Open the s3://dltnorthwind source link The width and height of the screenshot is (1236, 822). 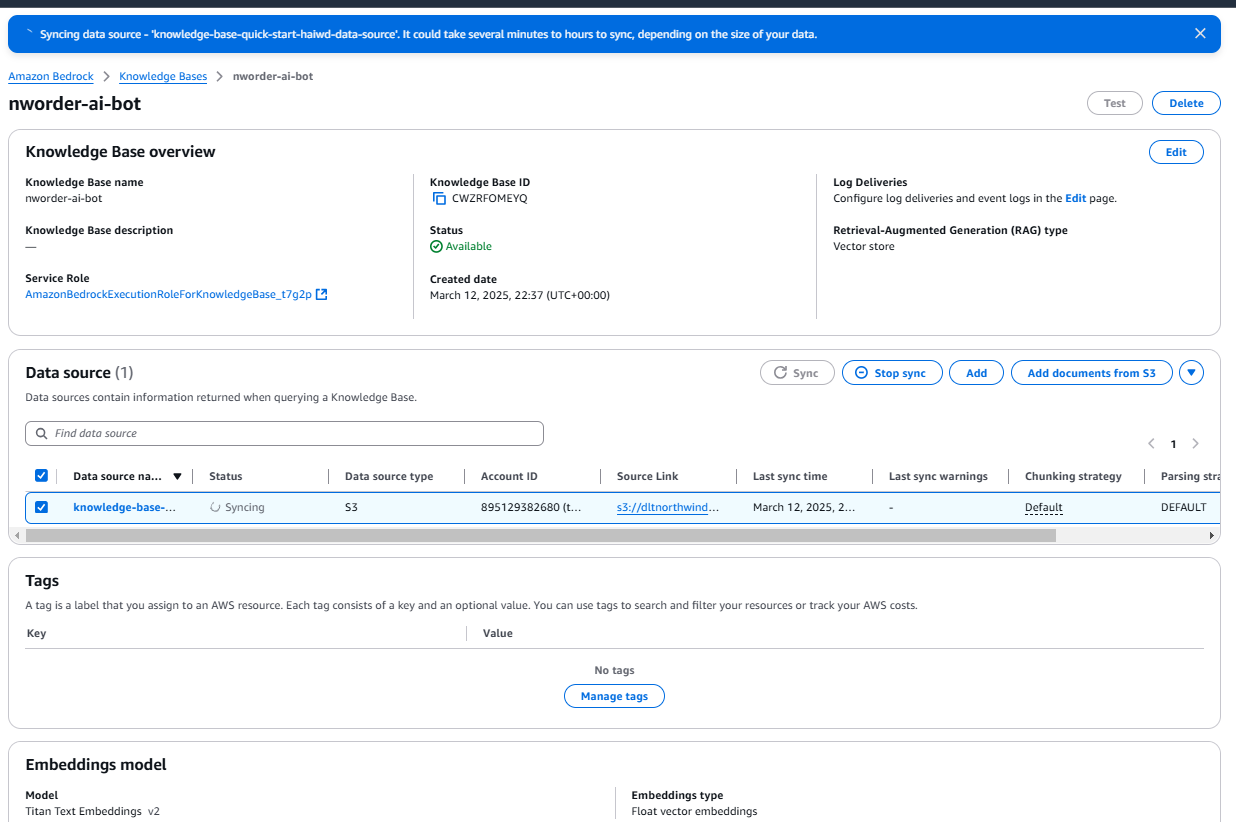[668, 507]
